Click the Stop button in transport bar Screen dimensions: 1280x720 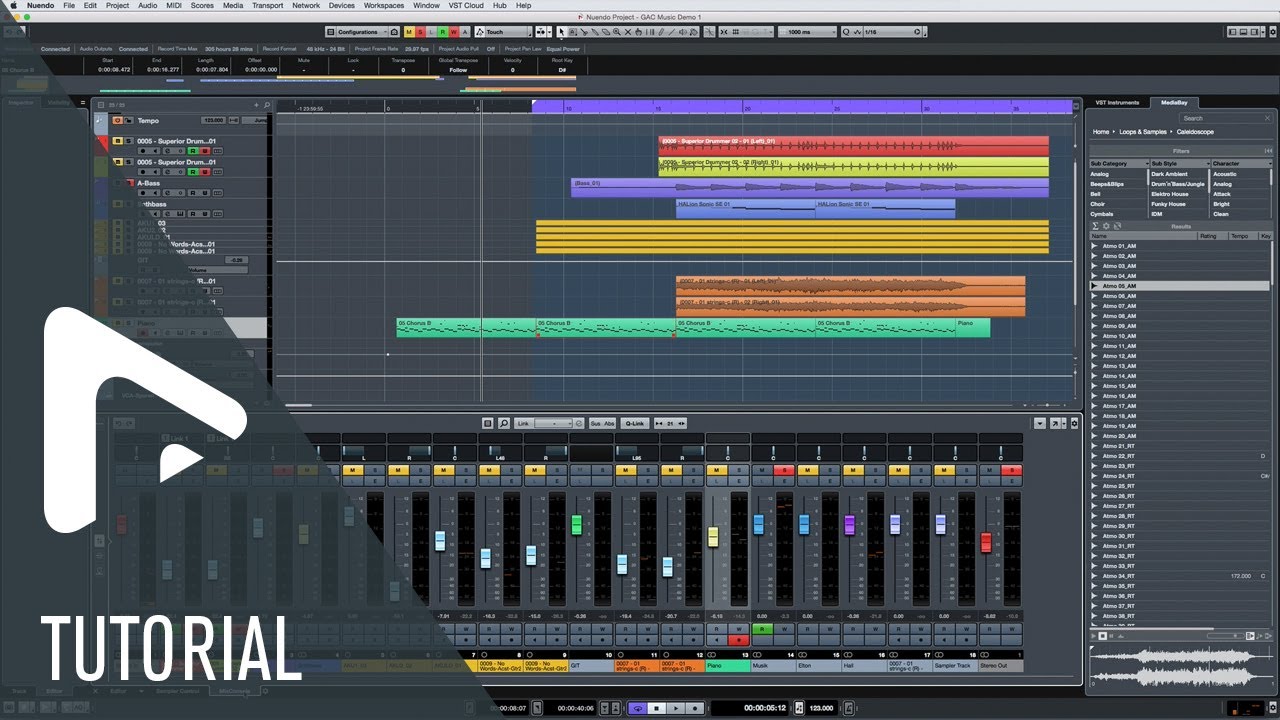(656, 708)
